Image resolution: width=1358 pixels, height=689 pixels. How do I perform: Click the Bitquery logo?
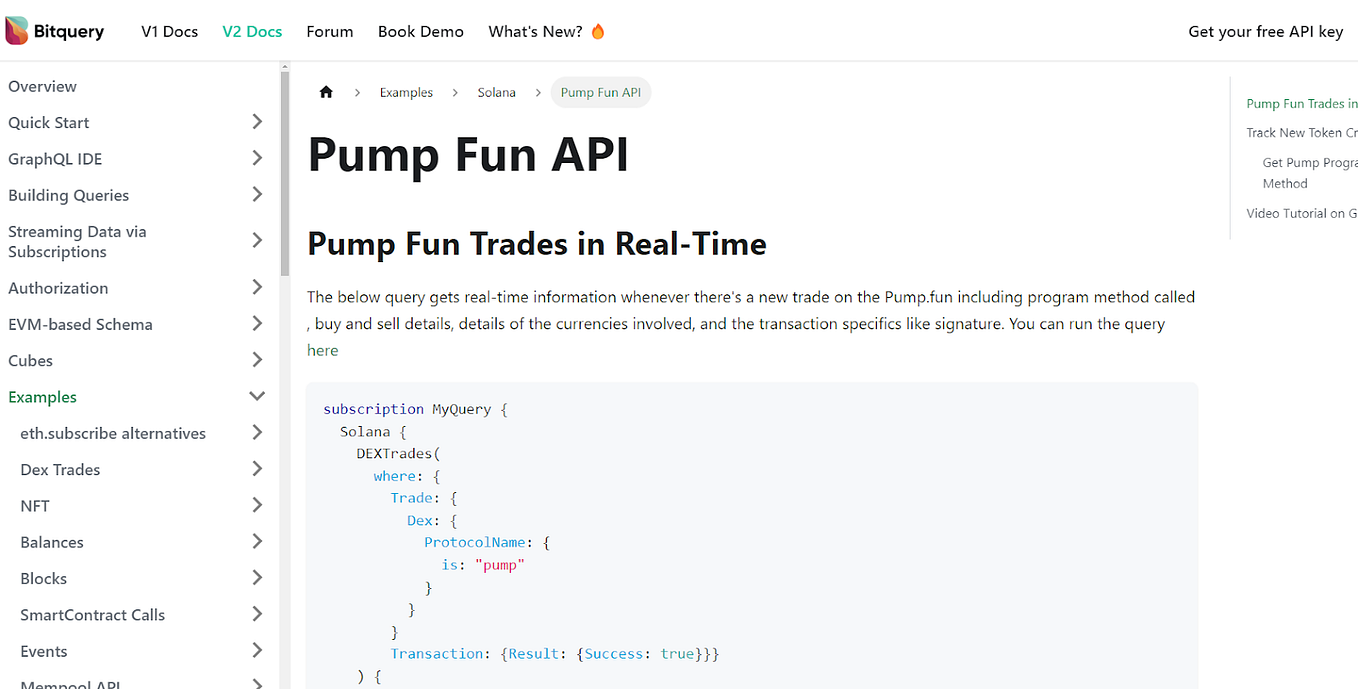55,30
